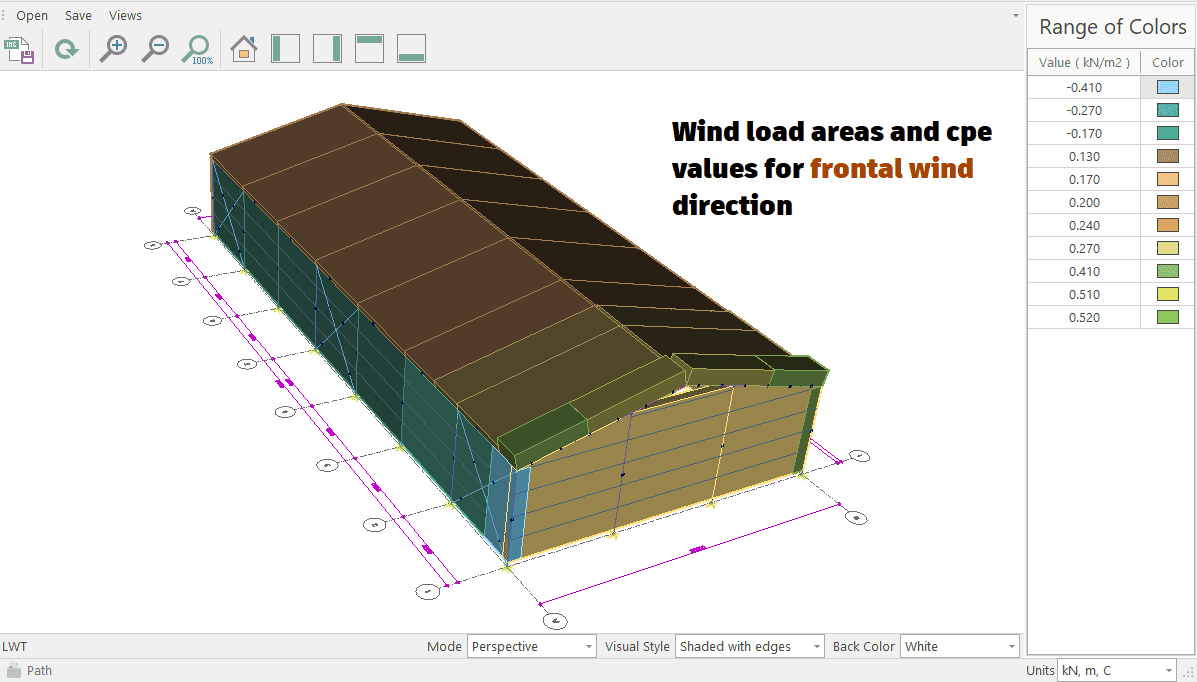
Task: Switch to bottom view icon
Action: click(411, 49)
